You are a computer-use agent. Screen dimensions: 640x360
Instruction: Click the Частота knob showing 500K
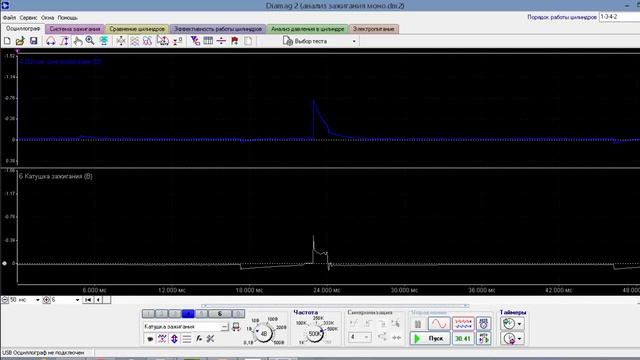point(315,334)
